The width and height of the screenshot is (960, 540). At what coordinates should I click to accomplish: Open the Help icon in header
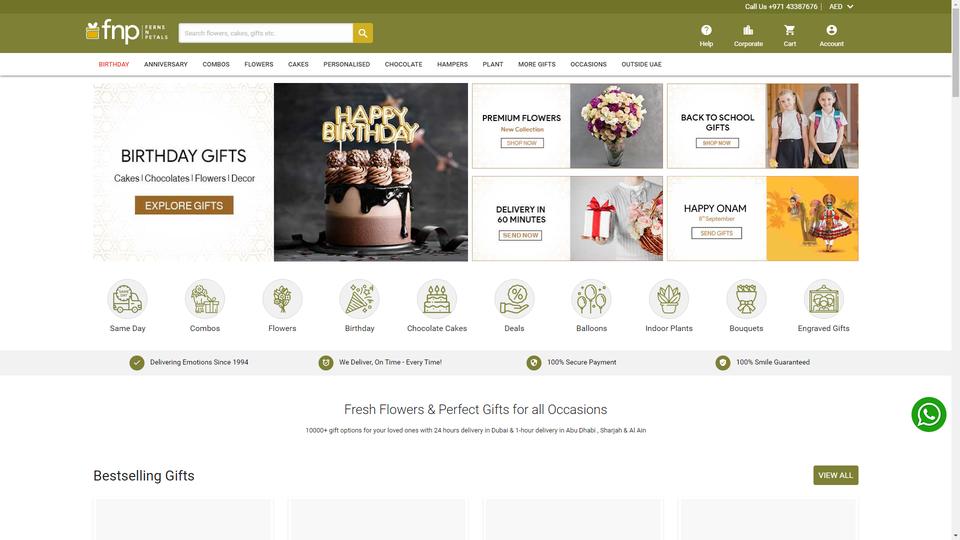pyautogui.click(x=706, y=30)
